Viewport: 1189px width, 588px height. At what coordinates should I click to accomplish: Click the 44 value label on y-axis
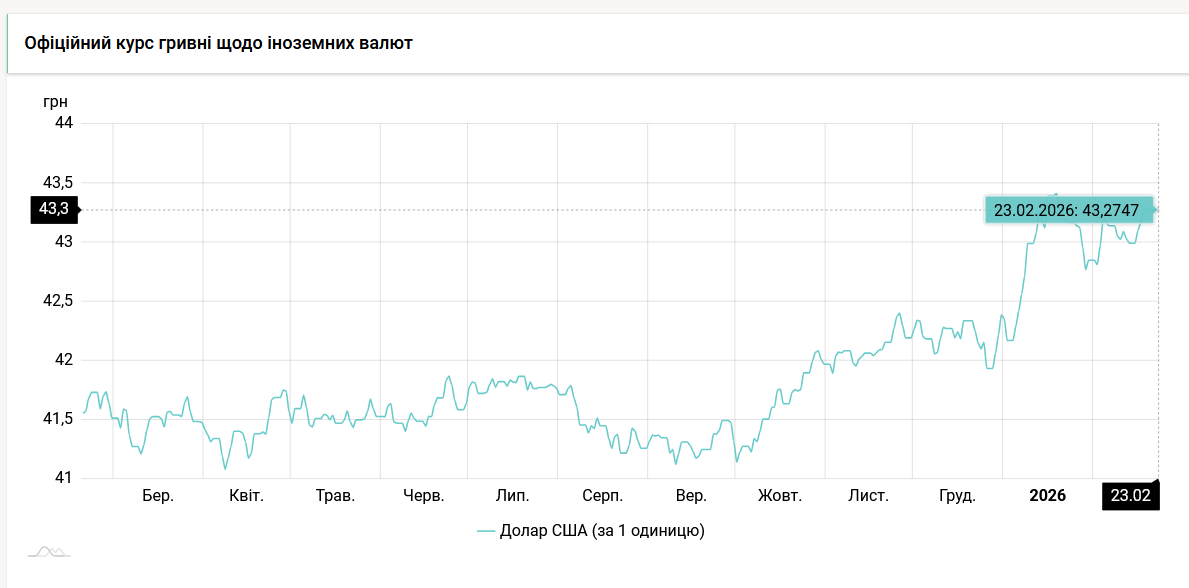pyautogui.click(x=63, y=123)
